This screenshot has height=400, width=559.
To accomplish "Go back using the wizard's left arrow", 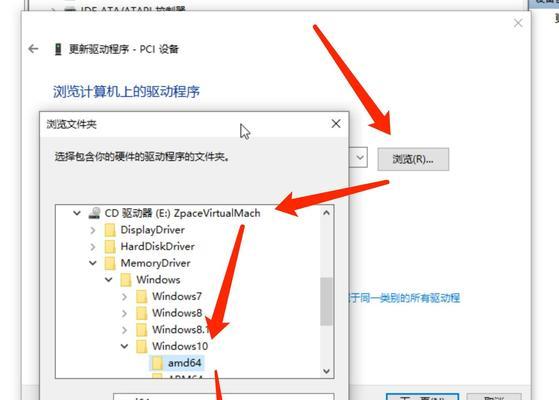I will point(33,49).
